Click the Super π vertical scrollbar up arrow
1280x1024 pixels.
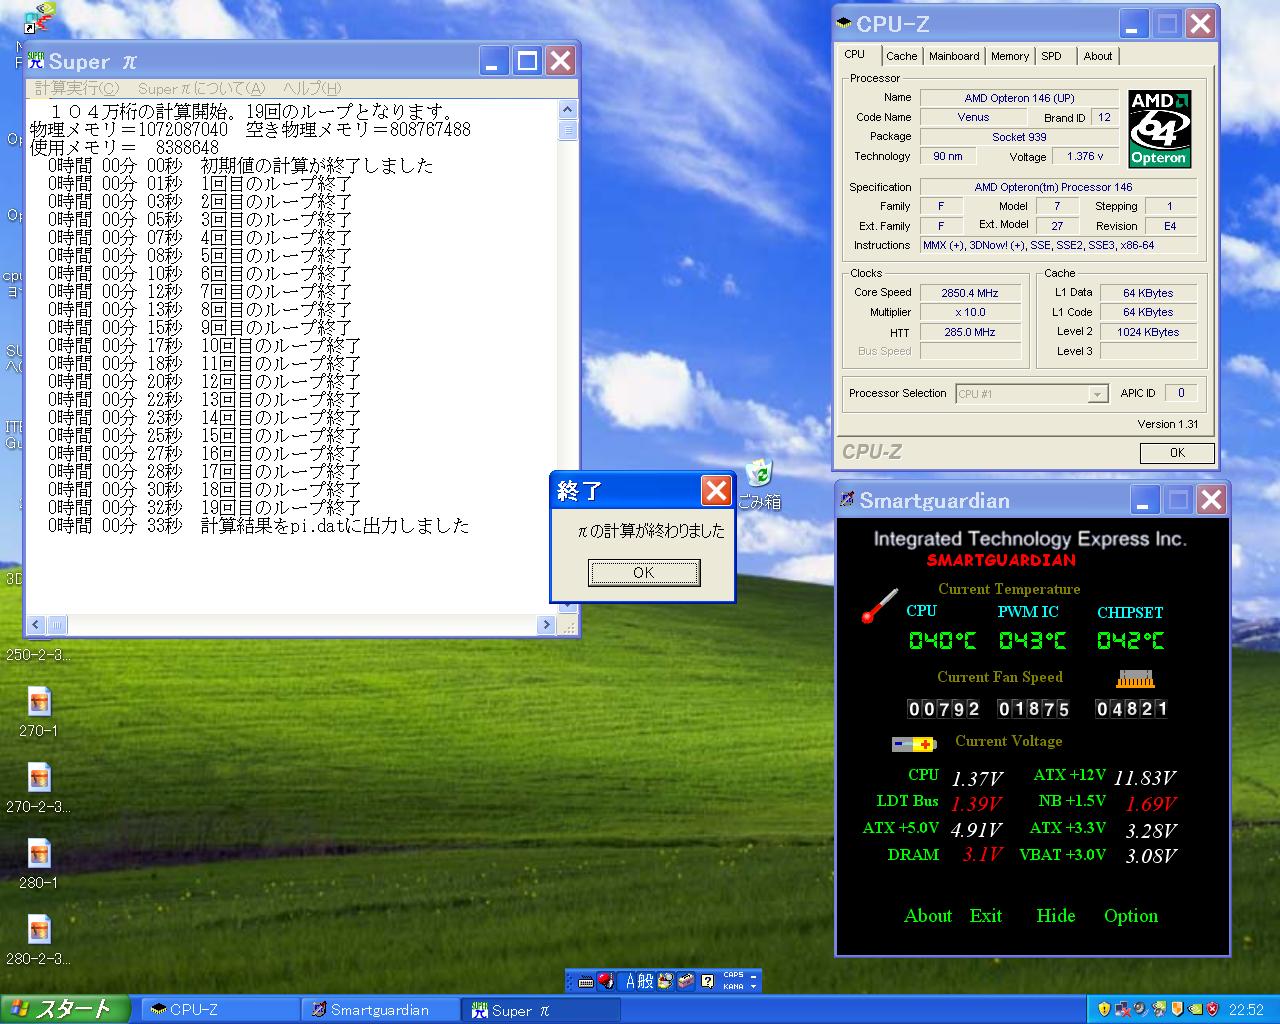[x=568, y=109]
